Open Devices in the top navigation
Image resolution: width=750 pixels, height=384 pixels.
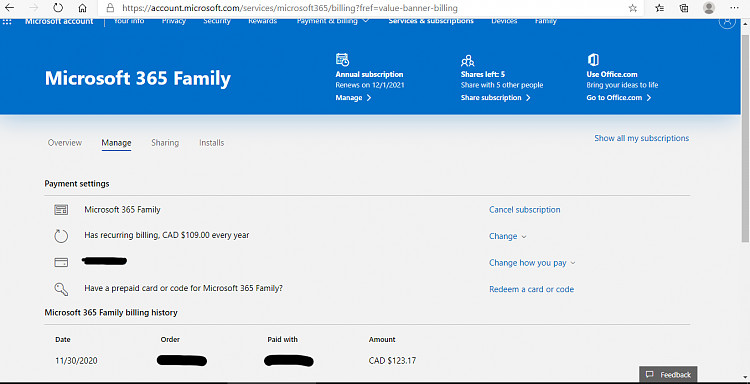click(504, 21)
